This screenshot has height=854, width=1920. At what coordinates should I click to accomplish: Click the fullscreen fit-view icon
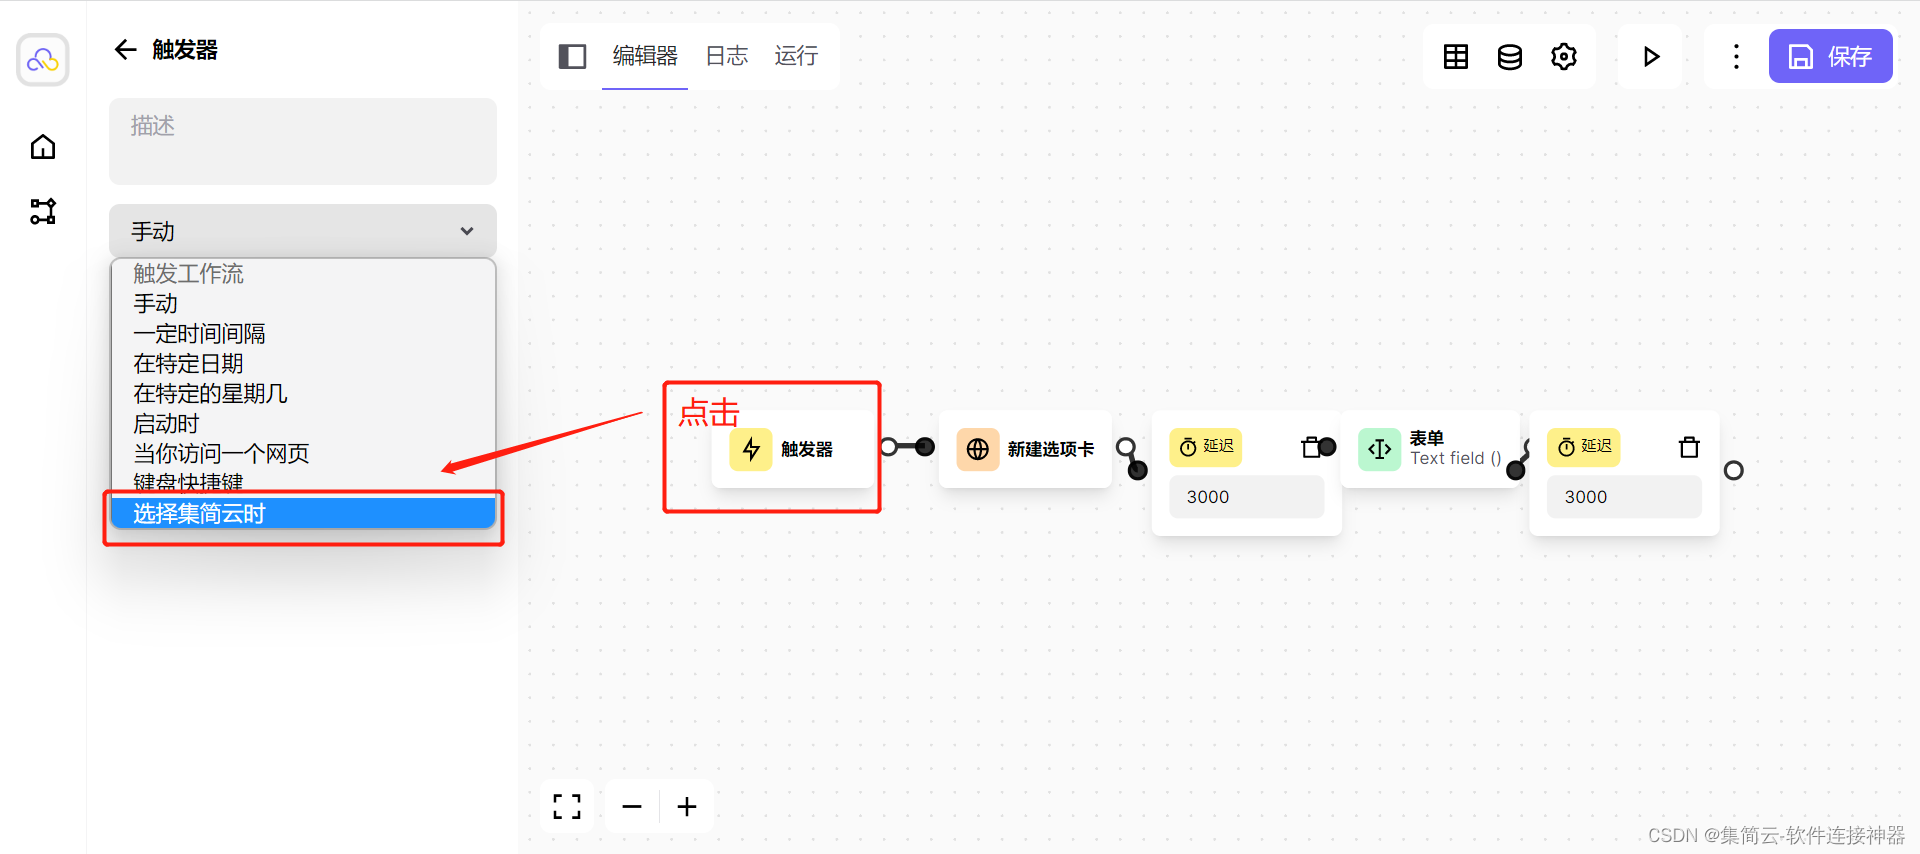(567, 806)
